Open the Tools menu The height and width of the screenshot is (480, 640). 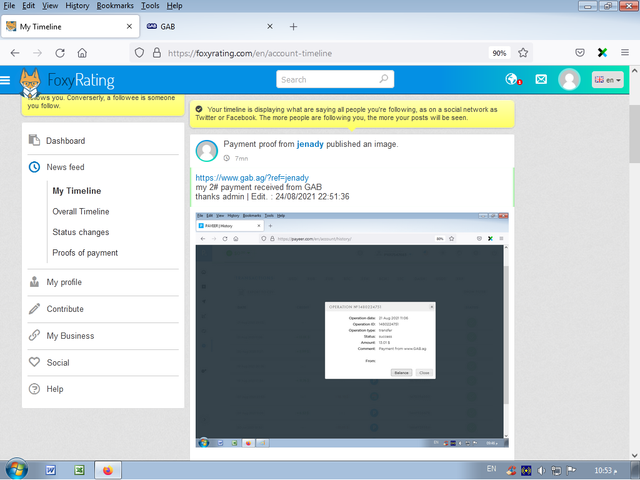[150, 6]
